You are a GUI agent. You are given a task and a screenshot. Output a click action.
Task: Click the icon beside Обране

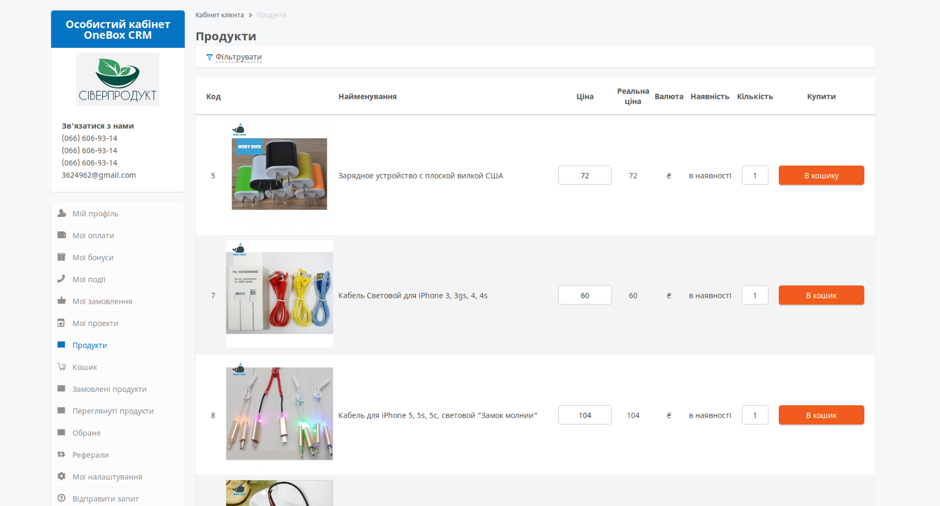(x=61, y=432)
